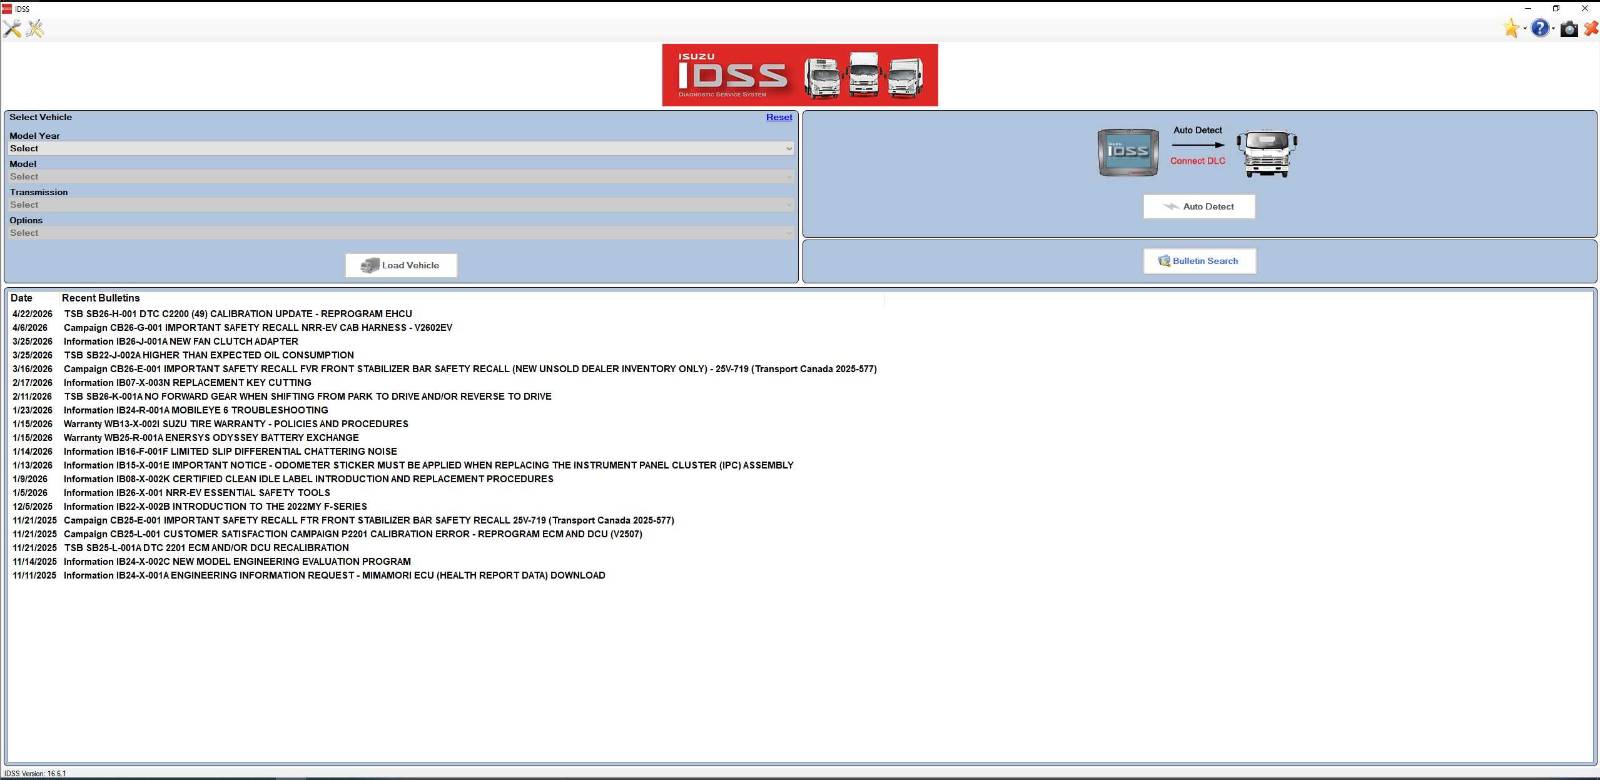Screen dimensions: 1600x780
Task: Click the Recent Bulletins column header
Action: [x=101, y=298]
